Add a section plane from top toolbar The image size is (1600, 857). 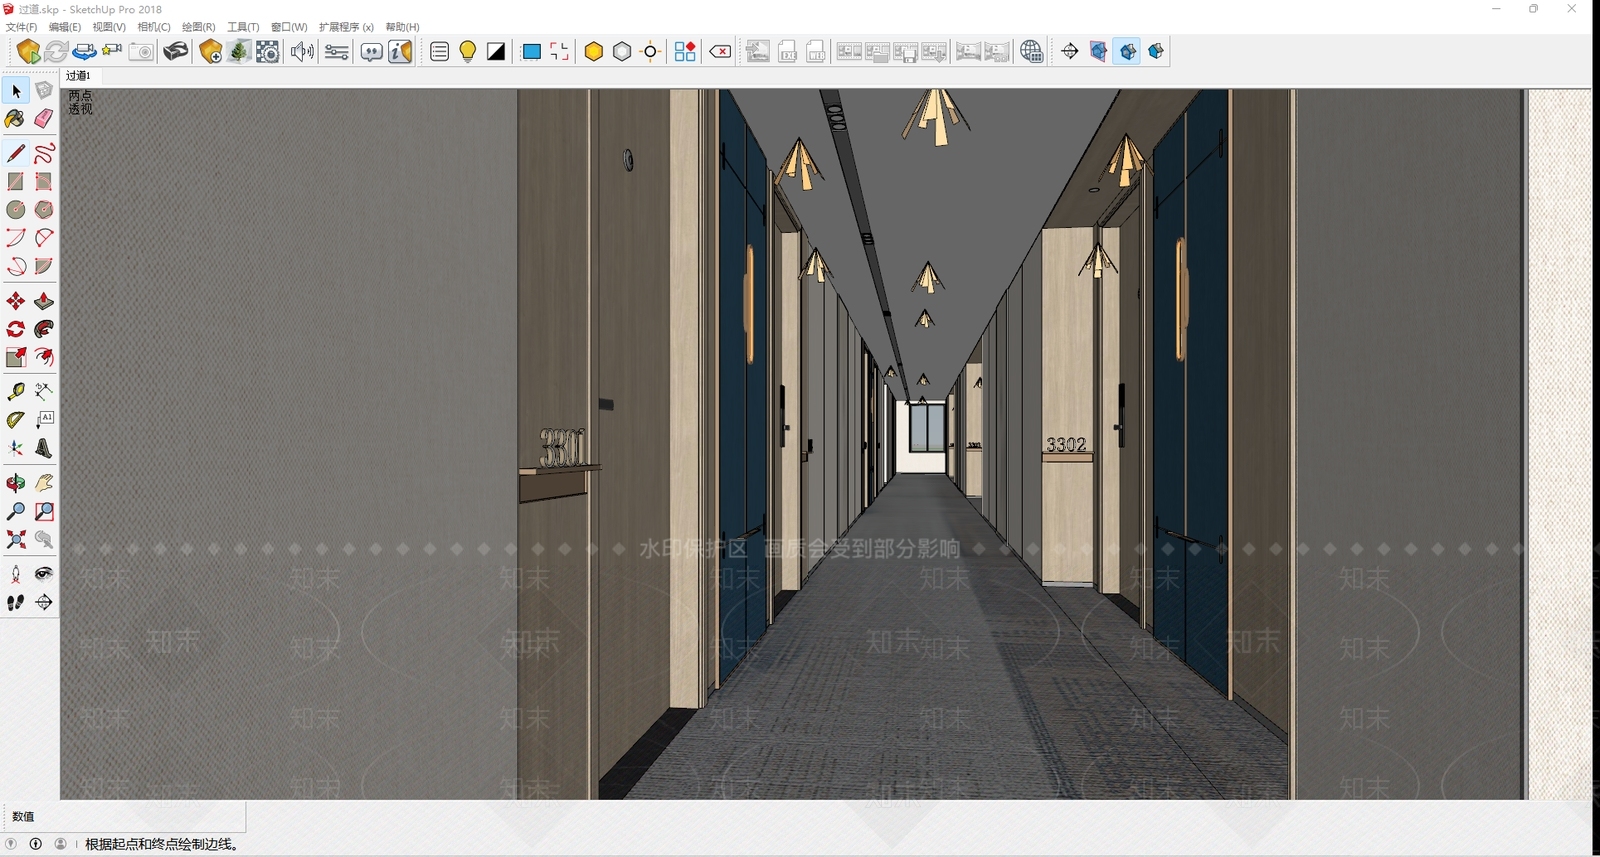(x=1070, y=52)
